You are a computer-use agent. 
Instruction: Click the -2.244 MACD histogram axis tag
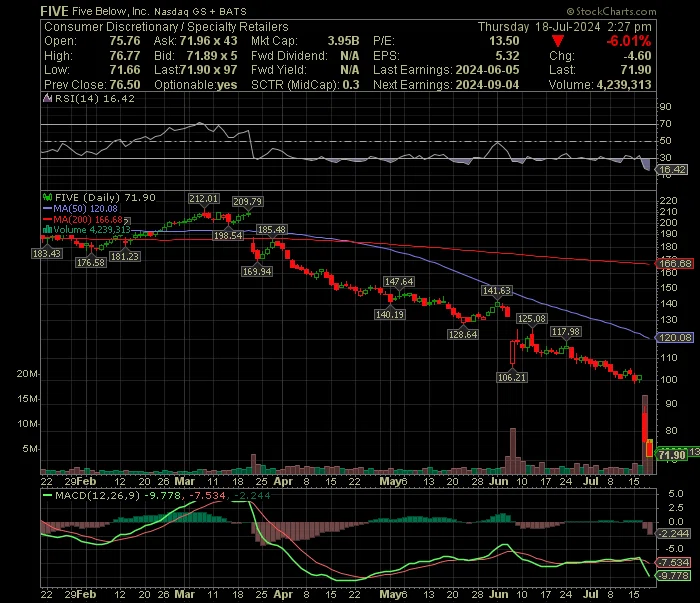[673, 533]
